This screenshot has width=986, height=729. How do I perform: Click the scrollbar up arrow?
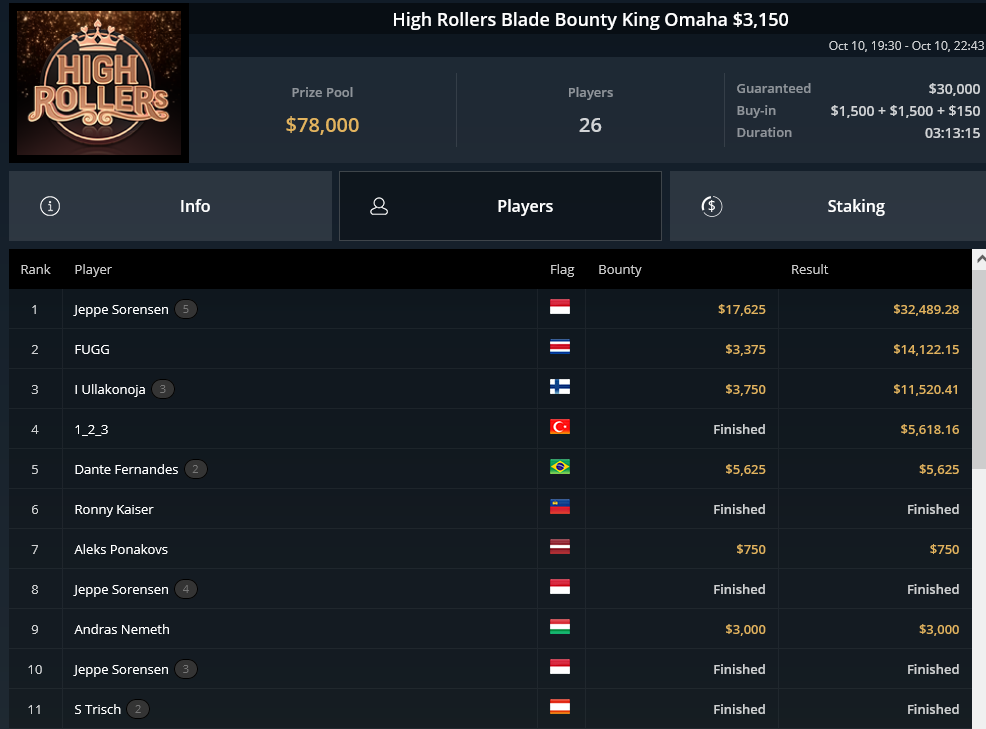(x=979, y=260)
